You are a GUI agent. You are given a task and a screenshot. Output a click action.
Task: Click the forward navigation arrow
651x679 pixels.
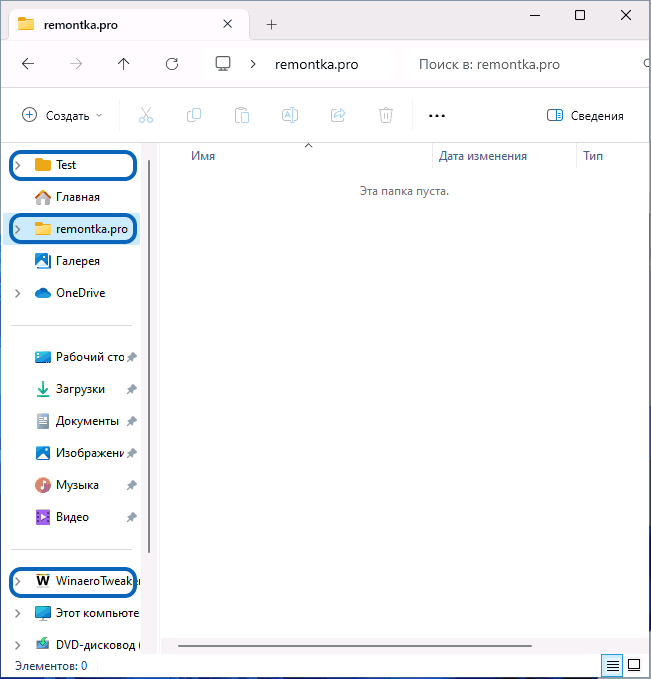pyautogui.click(x=76, y=64)
